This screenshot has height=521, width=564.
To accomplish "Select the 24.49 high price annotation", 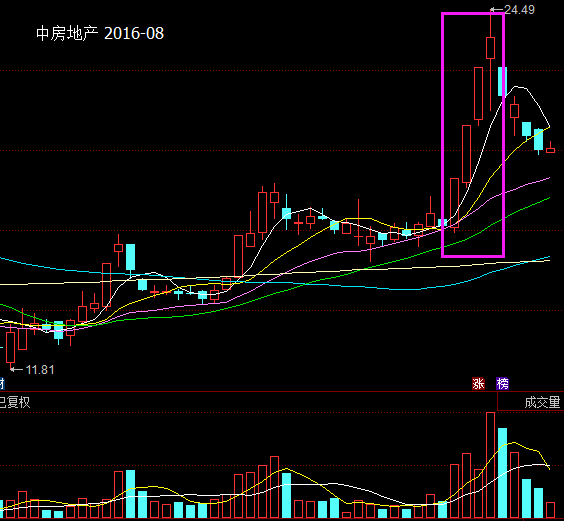I will [x=519, y=10].
